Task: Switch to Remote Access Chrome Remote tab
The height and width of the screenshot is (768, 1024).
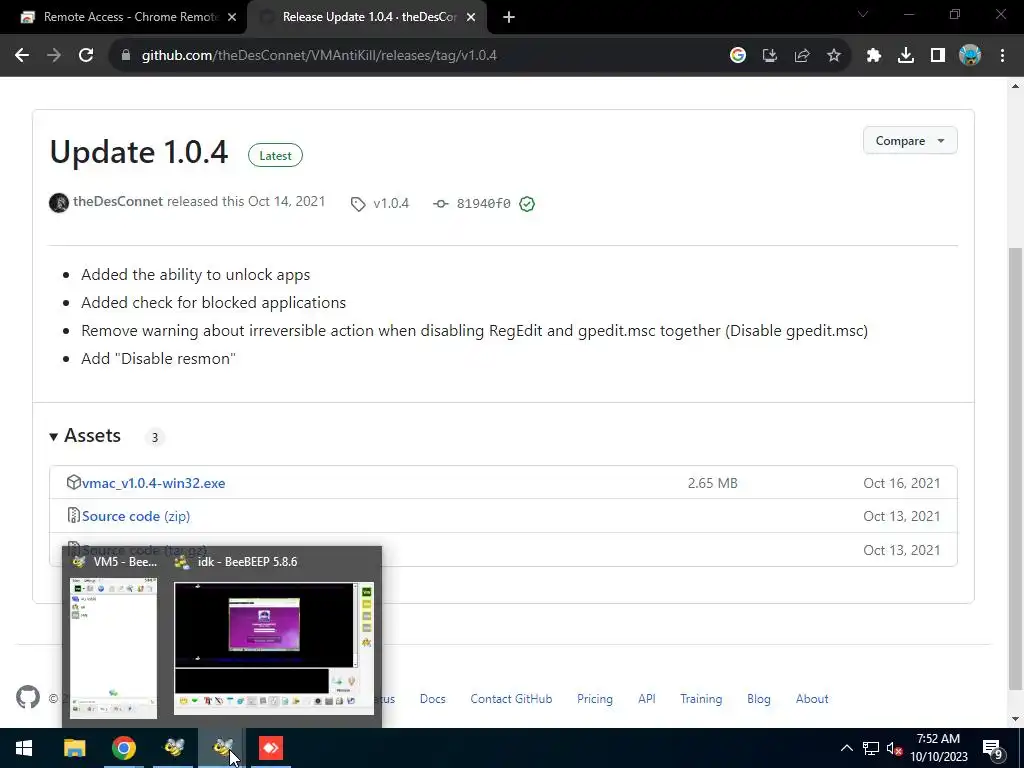Action: [x=124, y=18]
